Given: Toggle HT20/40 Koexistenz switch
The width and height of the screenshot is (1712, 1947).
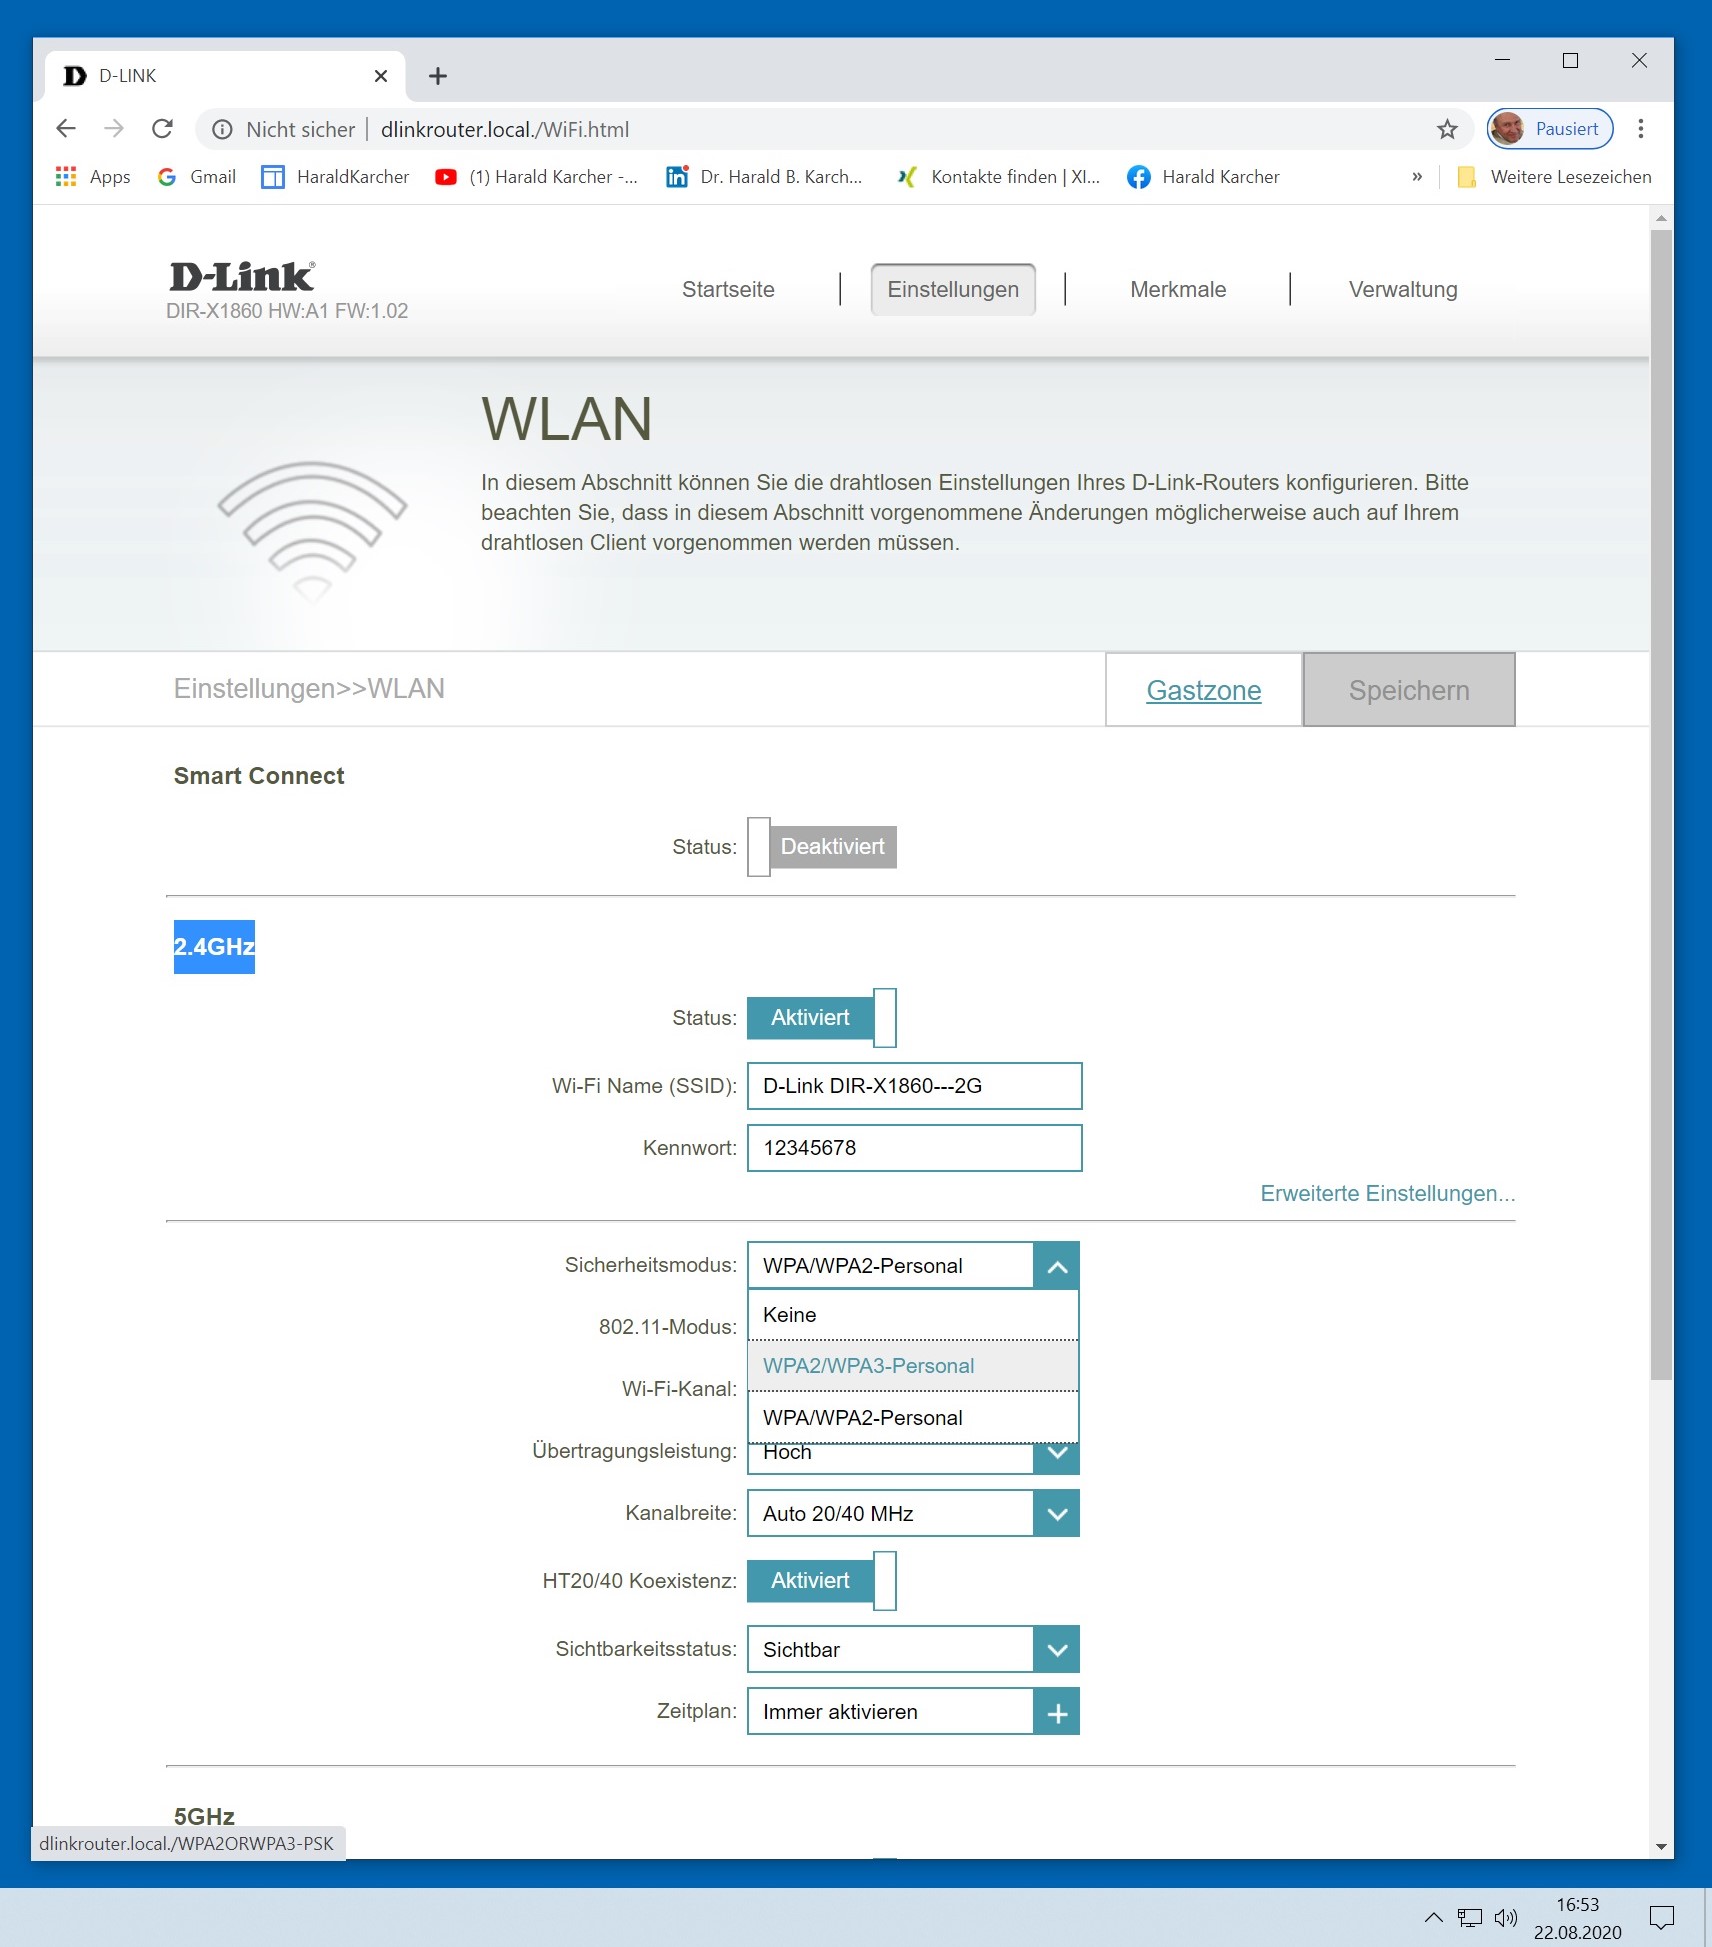Looking at the screenshot, I should tap(822, 1581).
